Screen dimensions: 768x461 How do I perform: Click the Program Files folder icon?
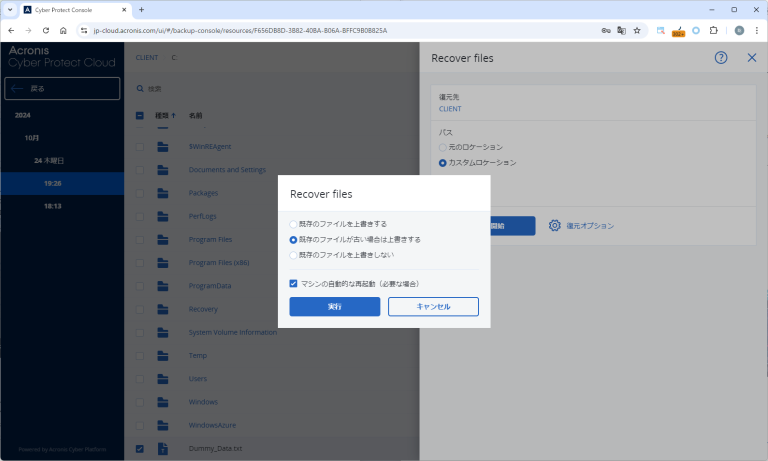pos(164,239)
